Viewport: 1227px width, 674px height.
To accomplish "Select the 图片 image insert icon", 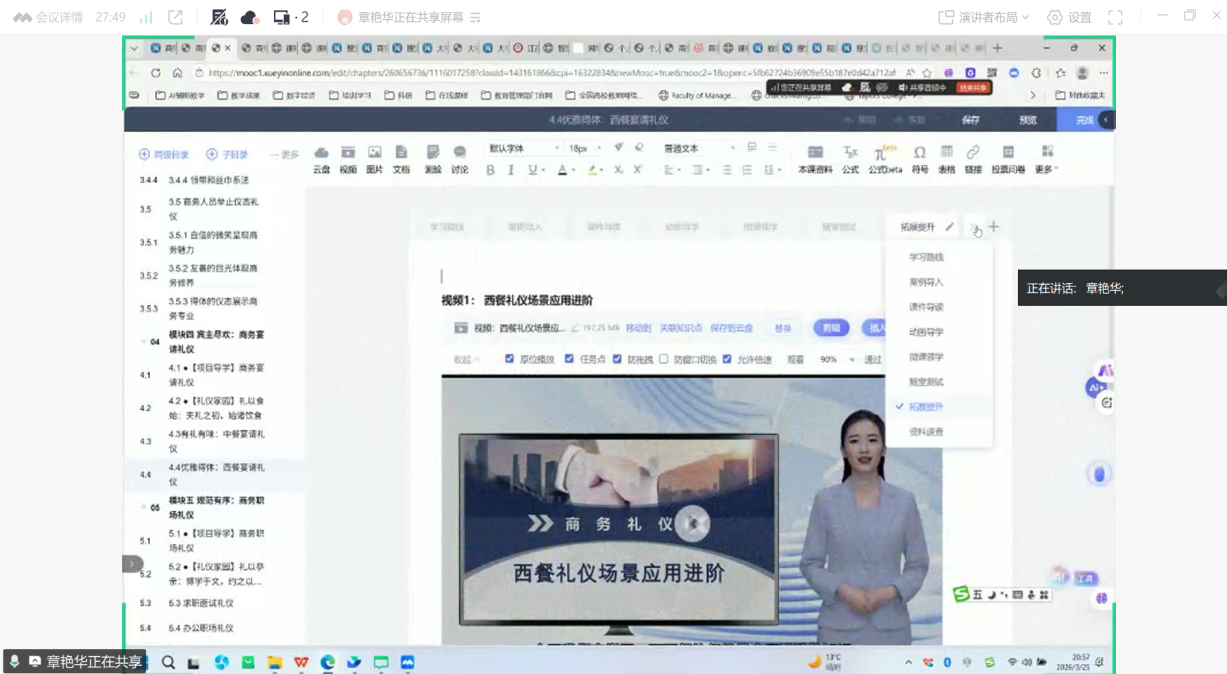I will pos(374,159).
